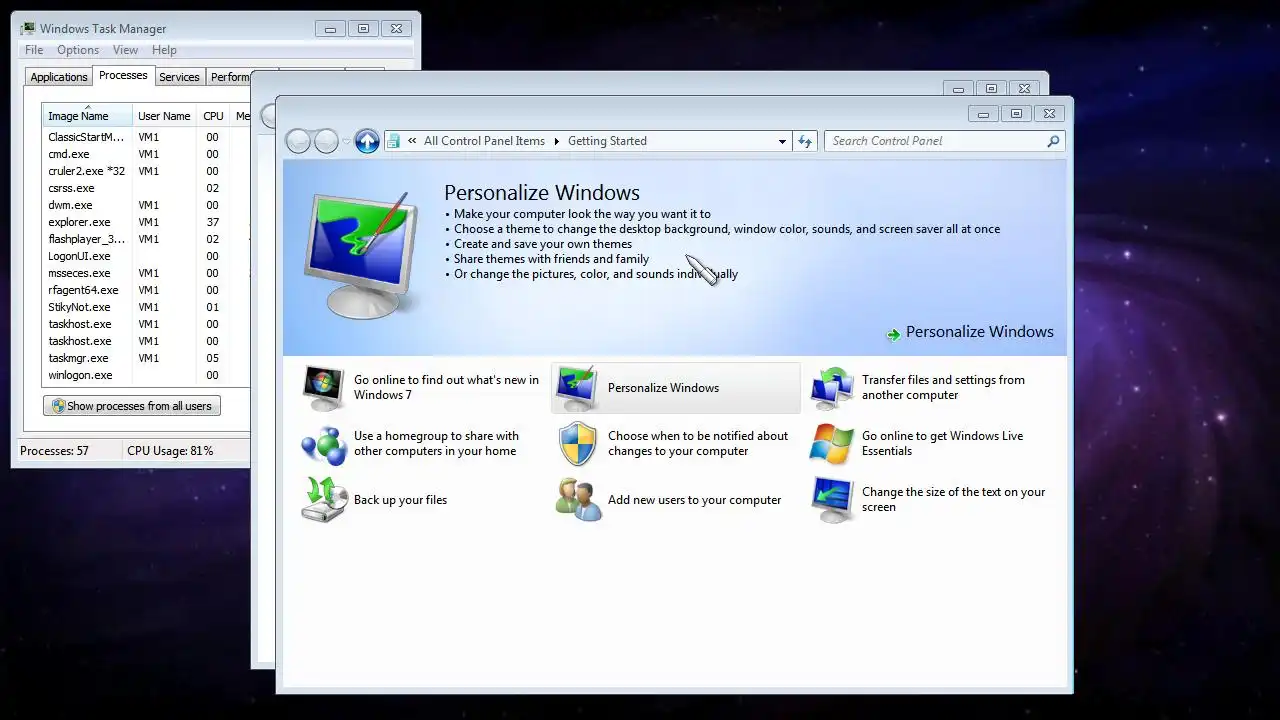Image resolution: width=1280 pixels, height=720 pixels.
Task: Select the cruler2.exe *32 process row
Action: click(145, 171)
